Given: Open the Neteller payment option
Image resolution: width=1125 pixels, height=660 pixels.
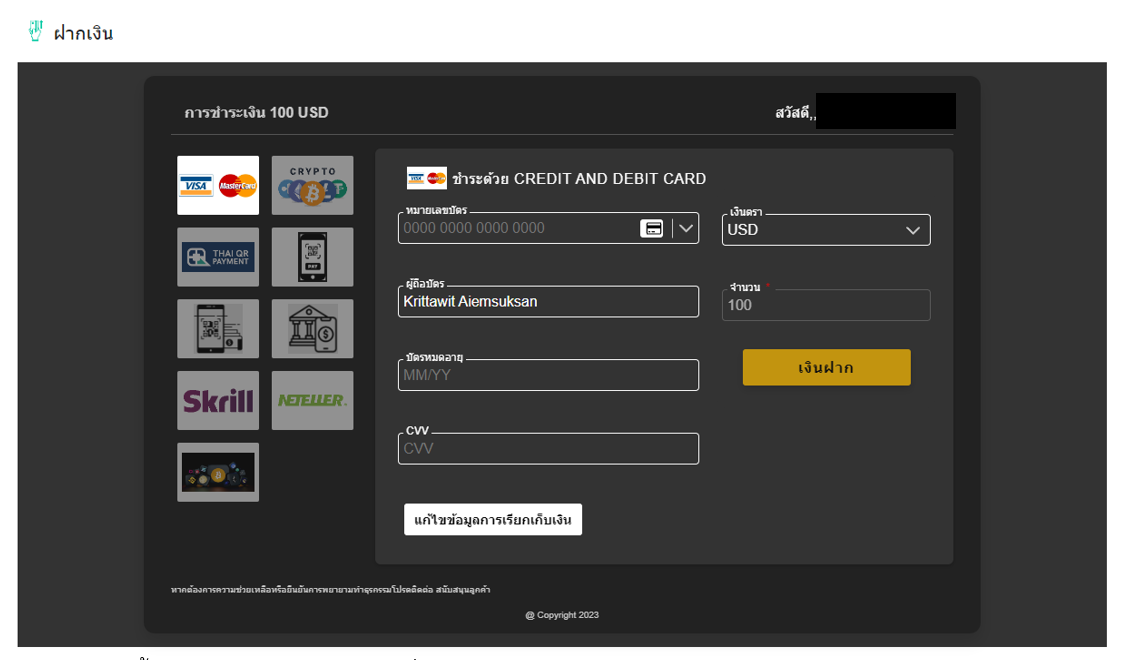Looking at the screenshot, I should pos(312,400).
